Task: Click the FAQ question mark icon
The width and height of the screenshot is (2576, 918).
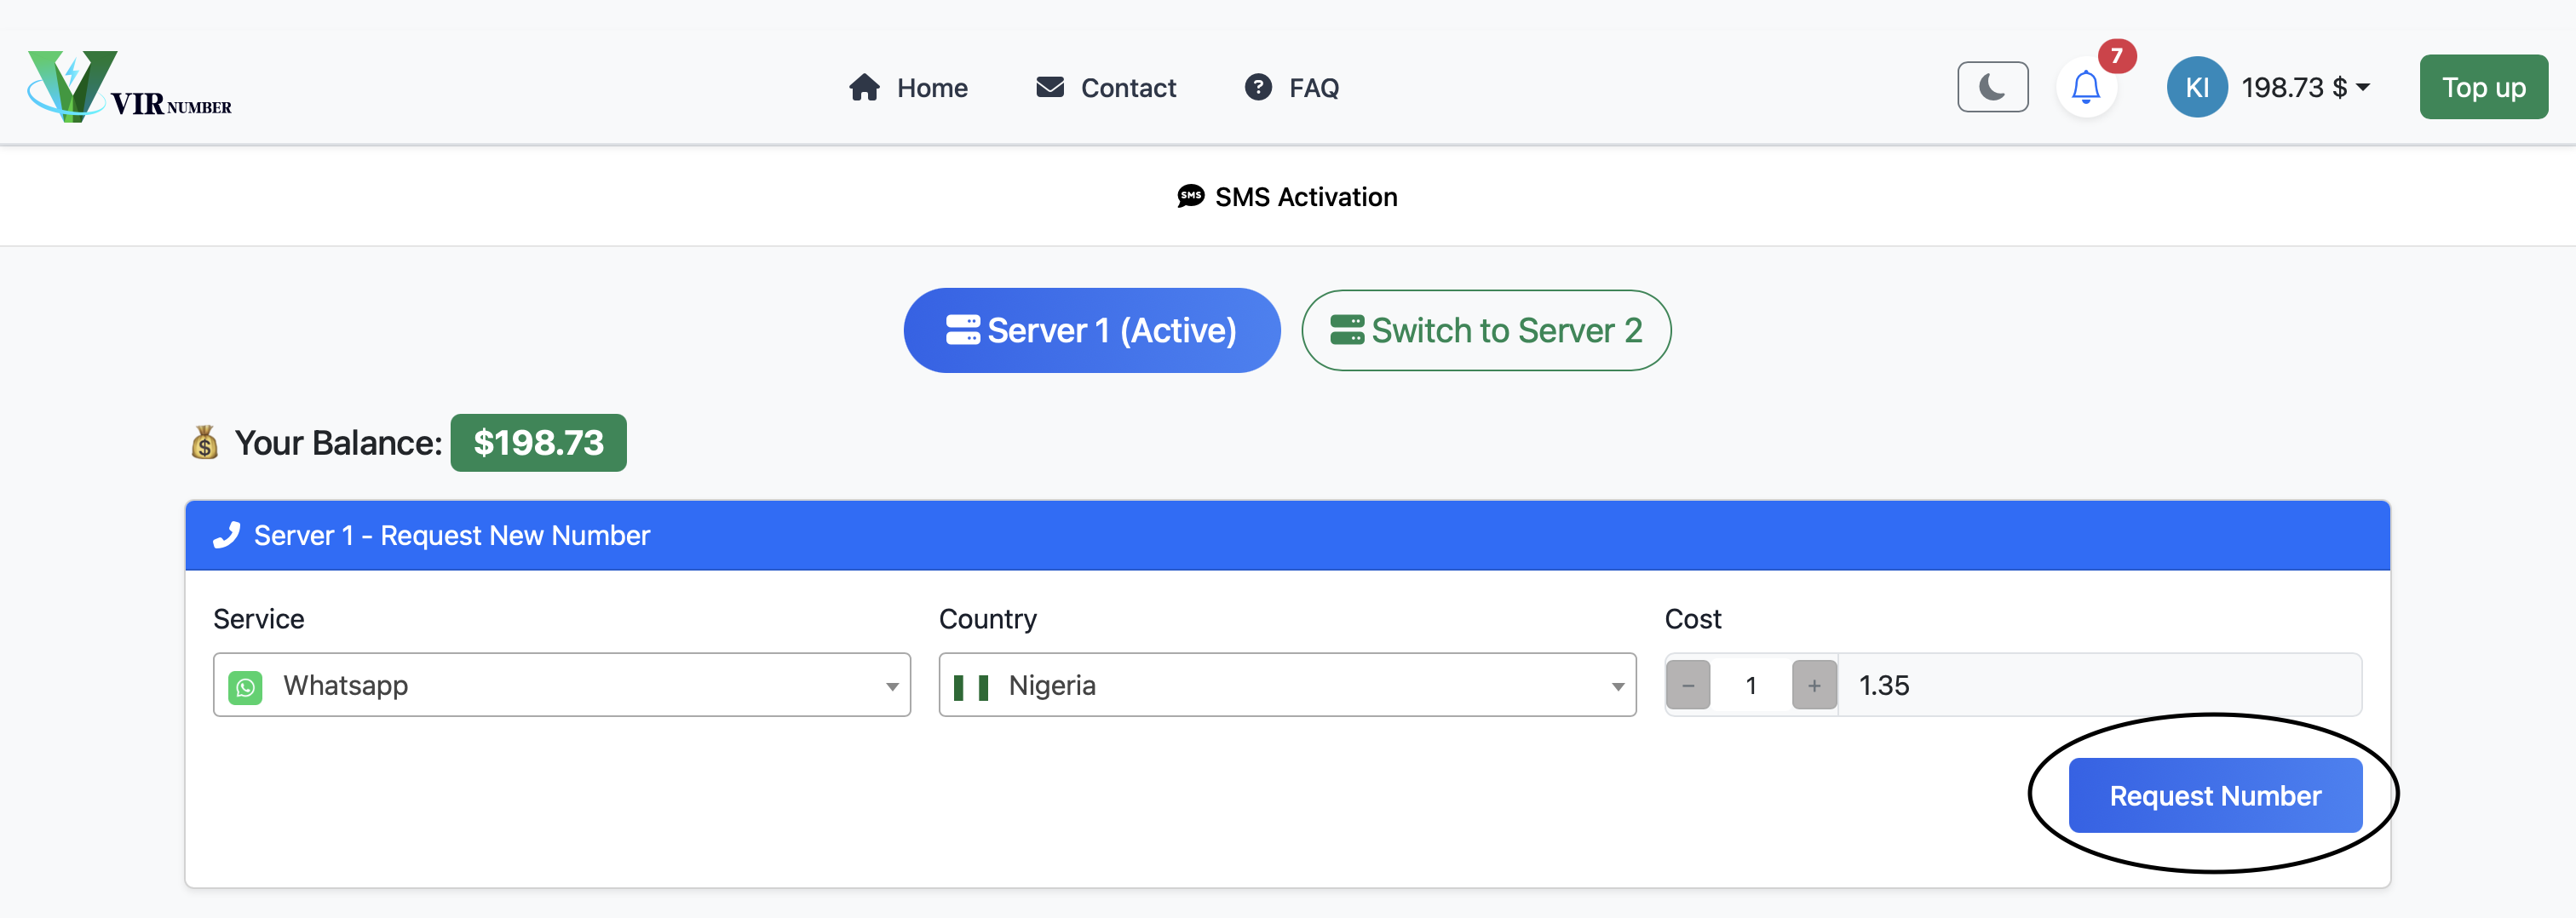Action: coord(1257,88)
